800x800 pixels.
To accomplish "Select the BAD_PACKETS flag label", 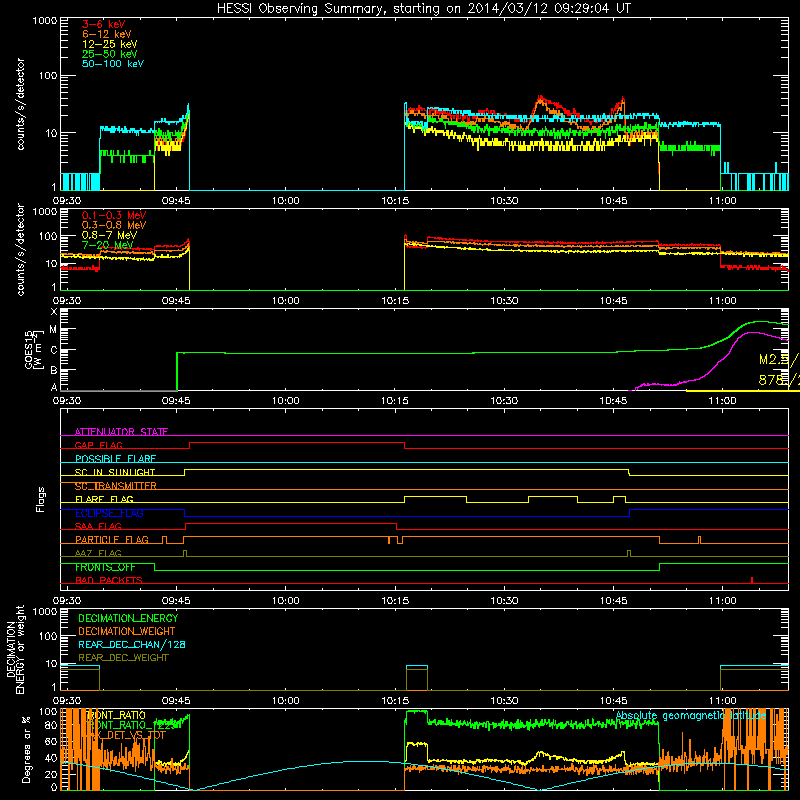I will (109, 580).
